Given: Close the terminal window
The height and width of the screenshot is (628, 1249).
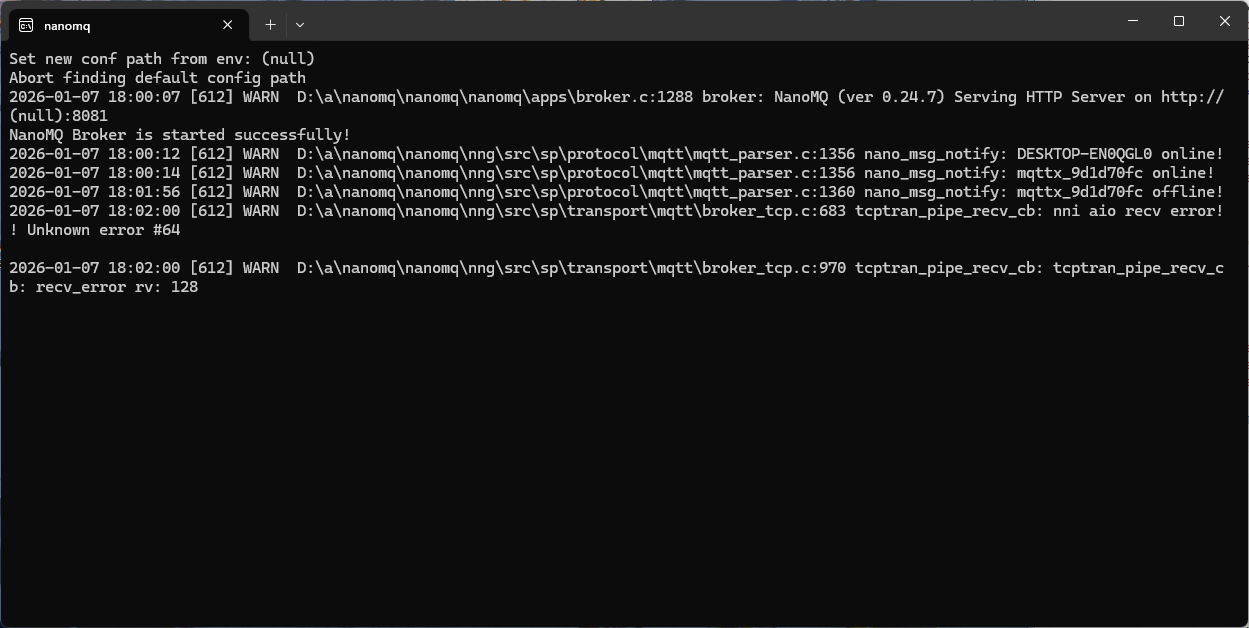Looking at the screenshot, I should click(1225, 21).
